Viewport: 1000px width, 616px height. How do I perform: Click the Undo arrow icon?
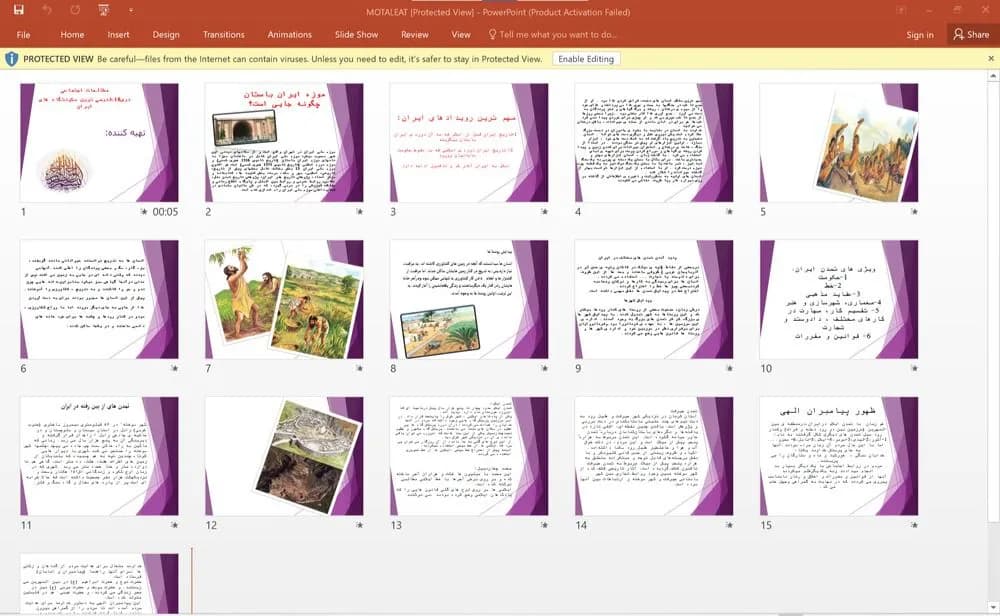[47, 10]
